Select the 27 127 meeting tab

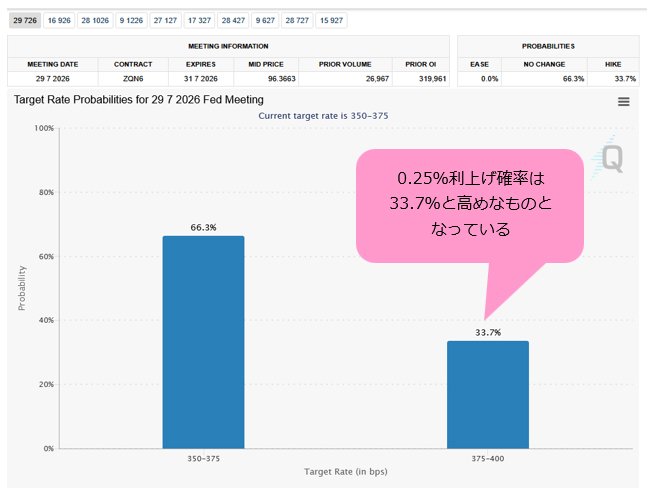pyautogui.click(x=165, y=20)
